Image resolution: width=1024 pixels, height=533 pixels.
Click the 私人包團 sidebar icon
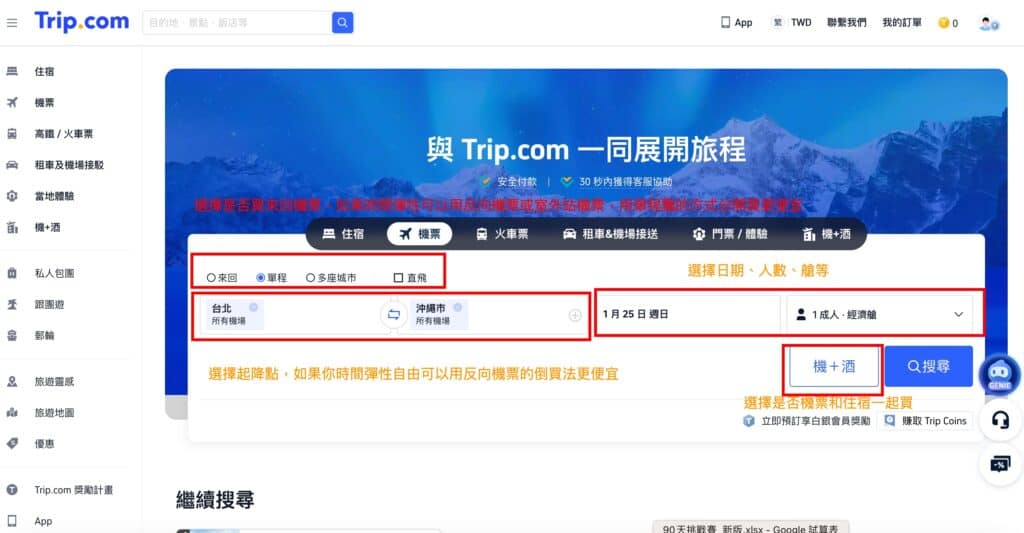click(x=12, y=273)
